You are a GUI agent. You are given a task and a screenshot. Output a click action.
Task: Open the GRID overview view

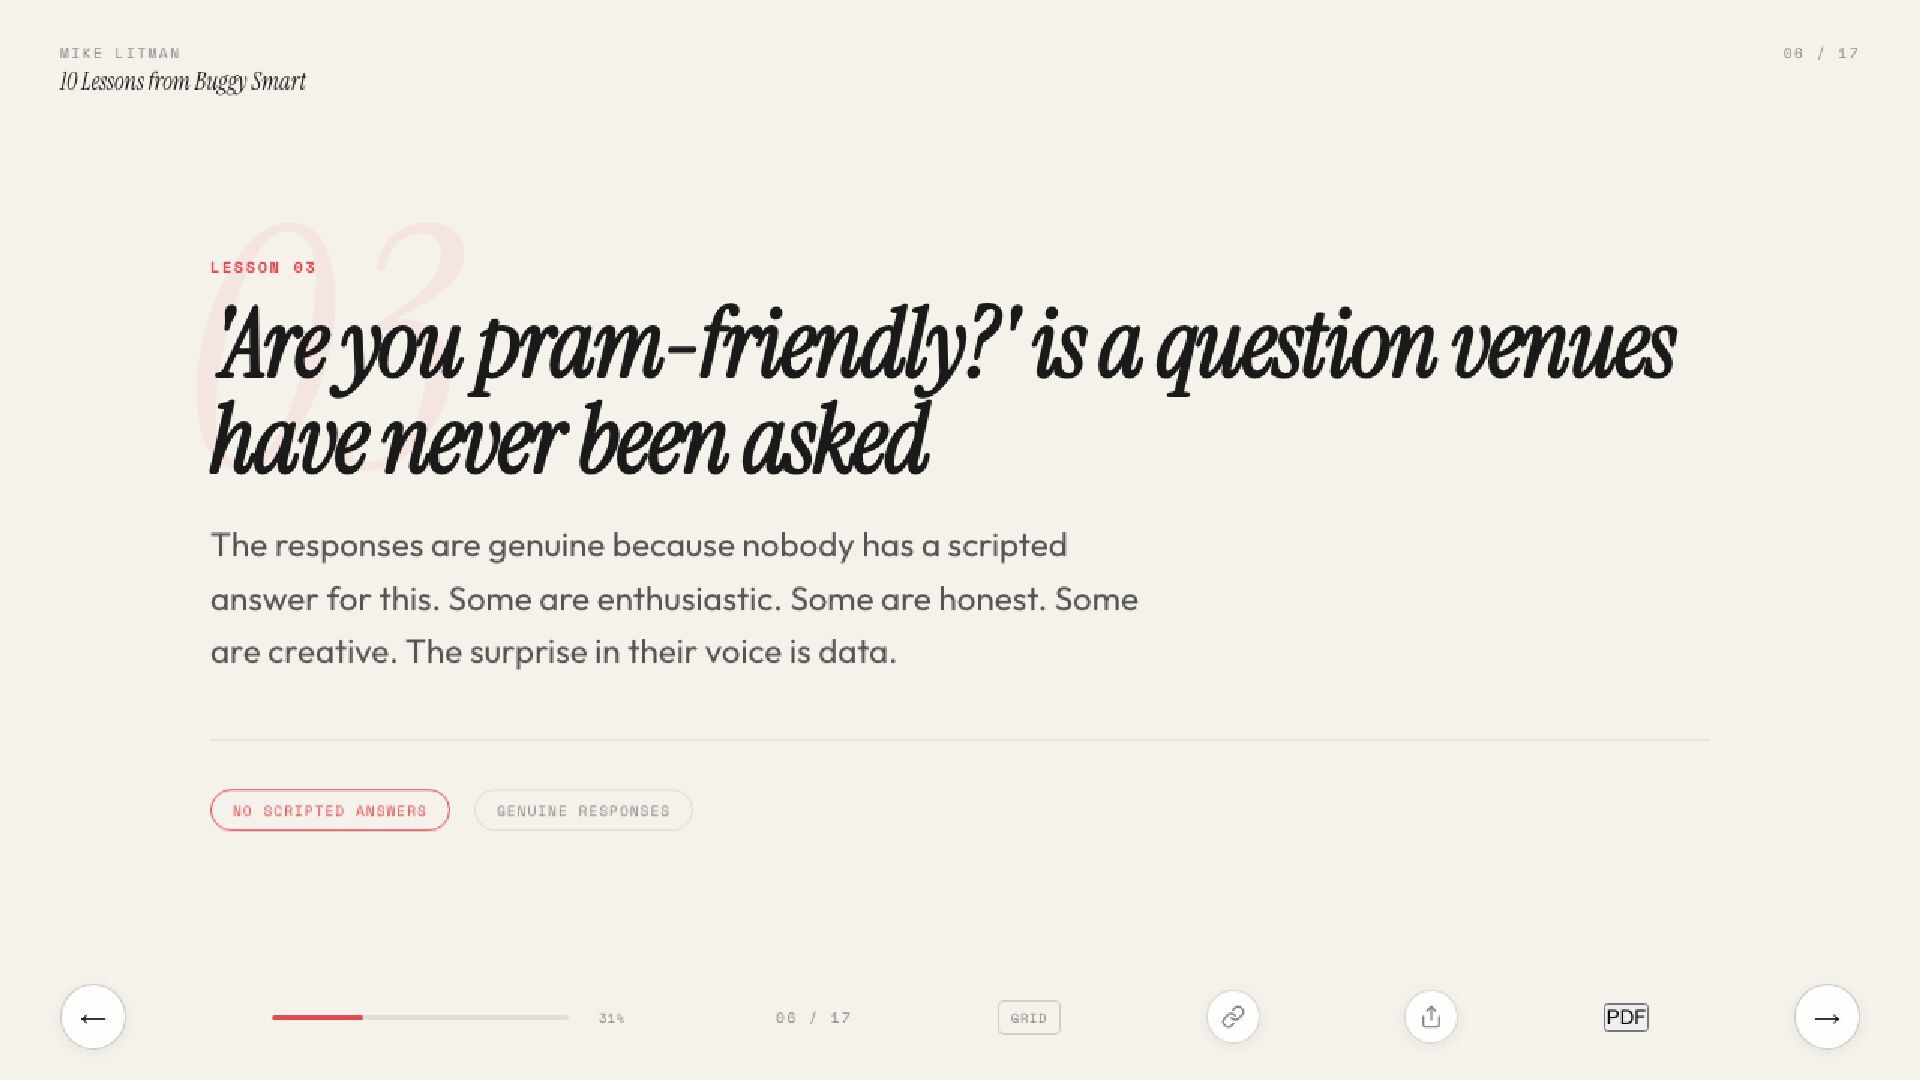pyautogui.click(x=1028, y=1018)
